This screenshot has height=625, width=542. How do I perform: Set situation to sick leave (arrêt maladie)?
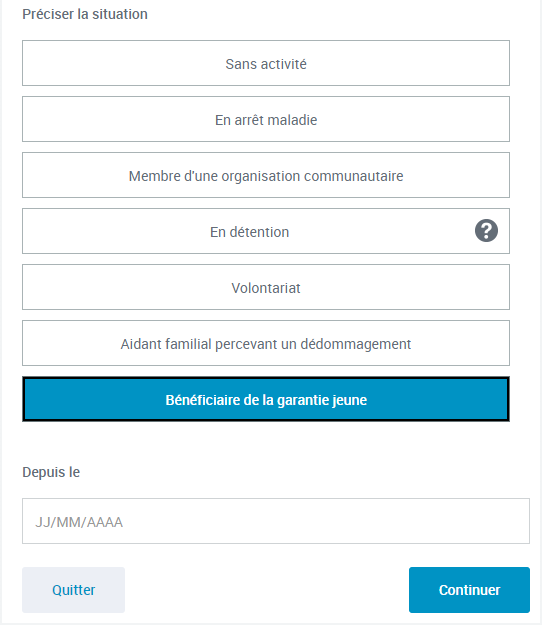coord(266,119)
